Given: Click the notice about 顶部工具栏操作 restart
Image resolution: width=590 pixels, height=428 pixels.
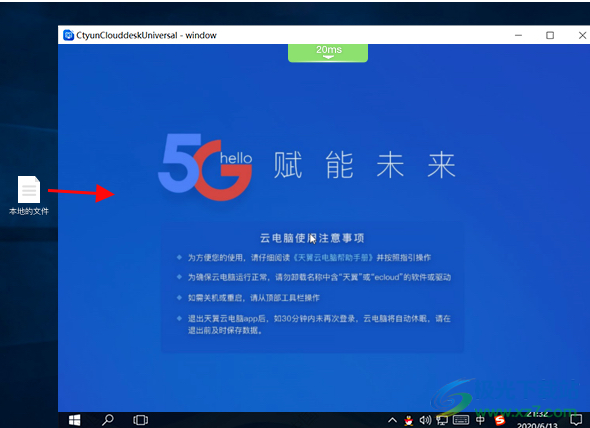Looking at the screenshot, I should tap(254, 298).
